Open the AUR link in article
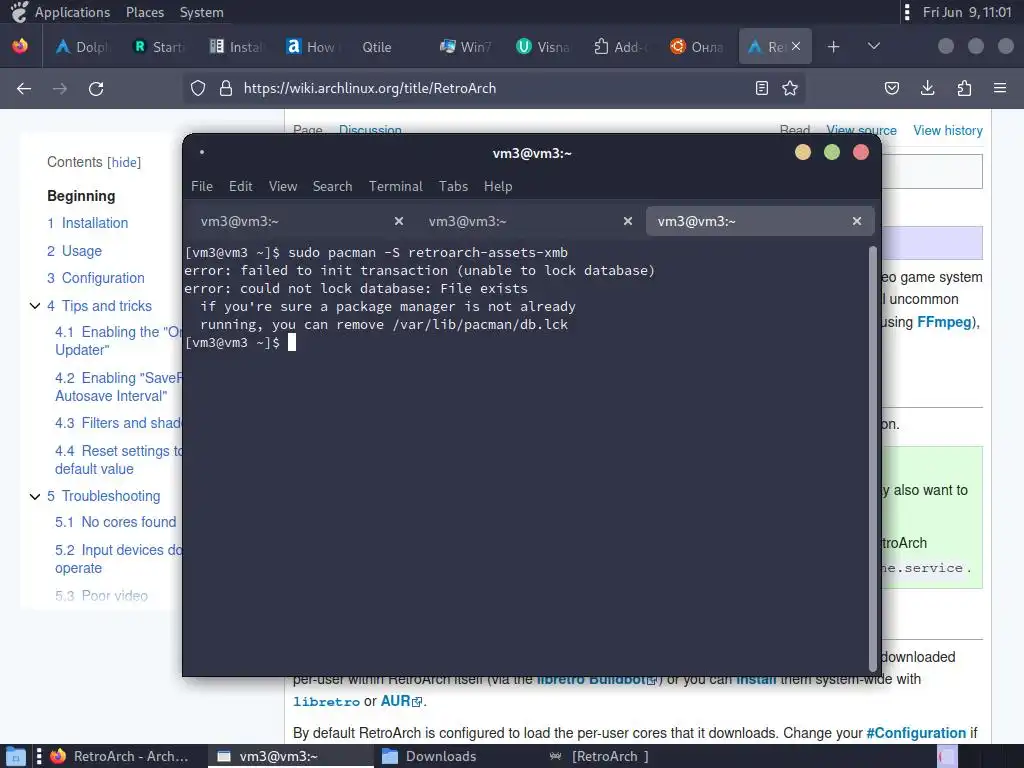This screenshot has height=768, width=1024. tap(401, 701)
